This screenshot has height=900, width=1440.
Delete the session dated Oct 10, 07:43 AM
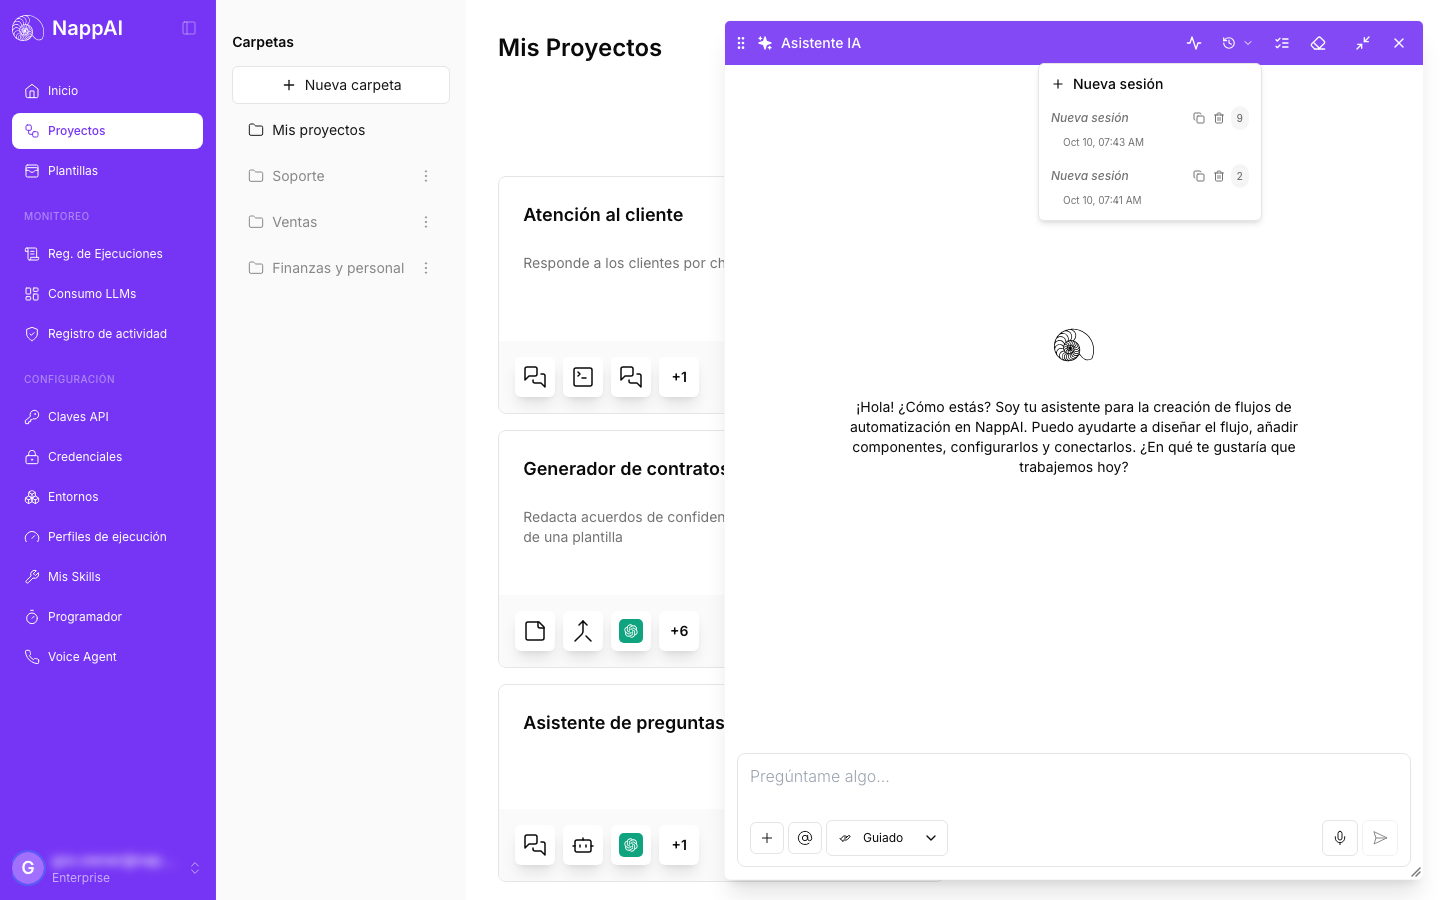click(x=1219, y=118)
